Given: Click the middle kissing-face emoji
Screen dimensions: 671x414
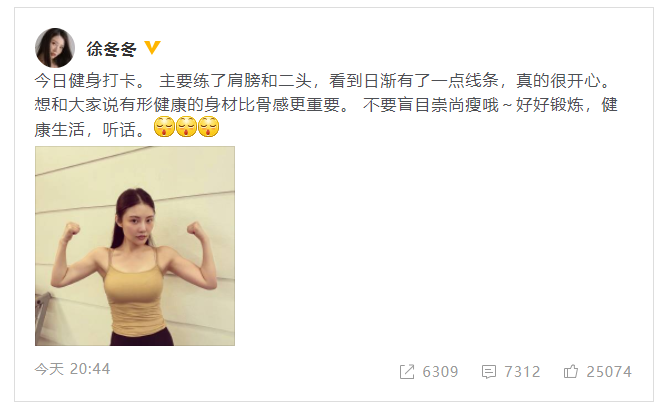Looking at the screenshot, I should tap(187, 126).
